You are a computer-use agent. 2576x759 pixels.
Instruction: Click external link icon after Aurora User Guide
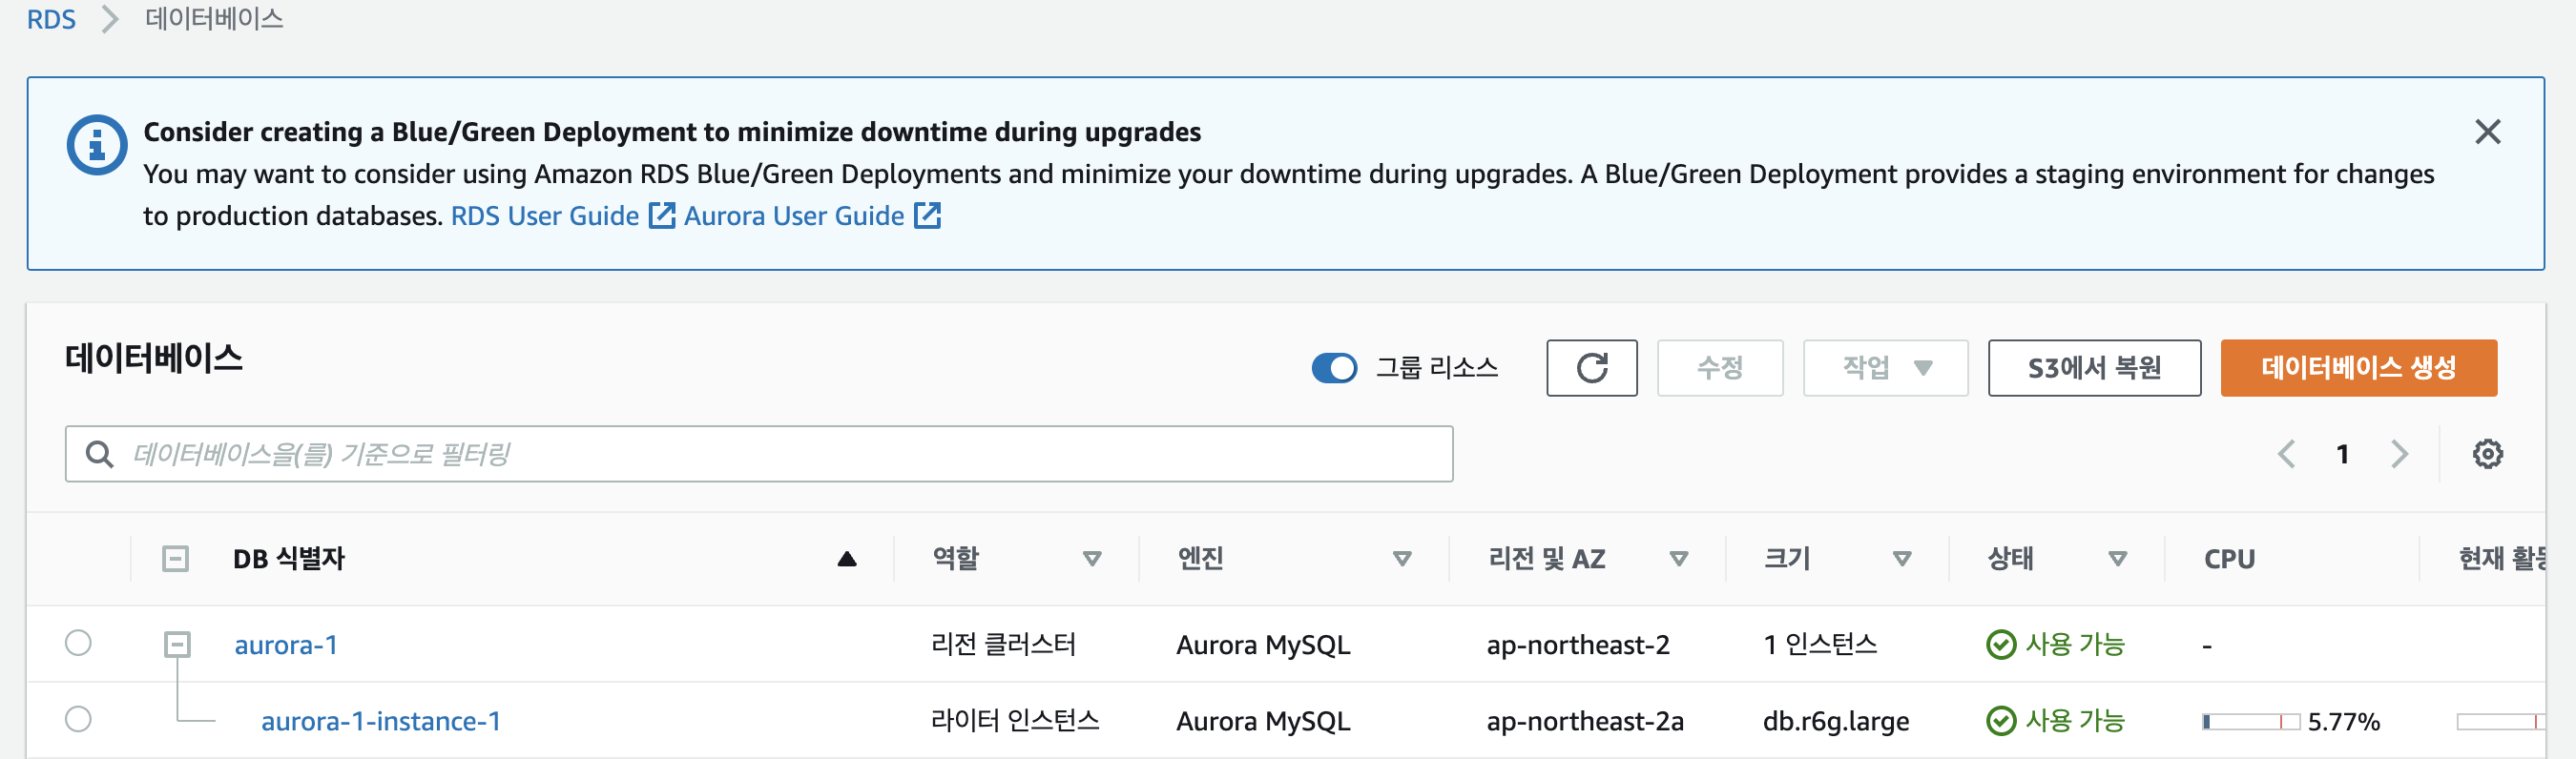click(928, 215)
